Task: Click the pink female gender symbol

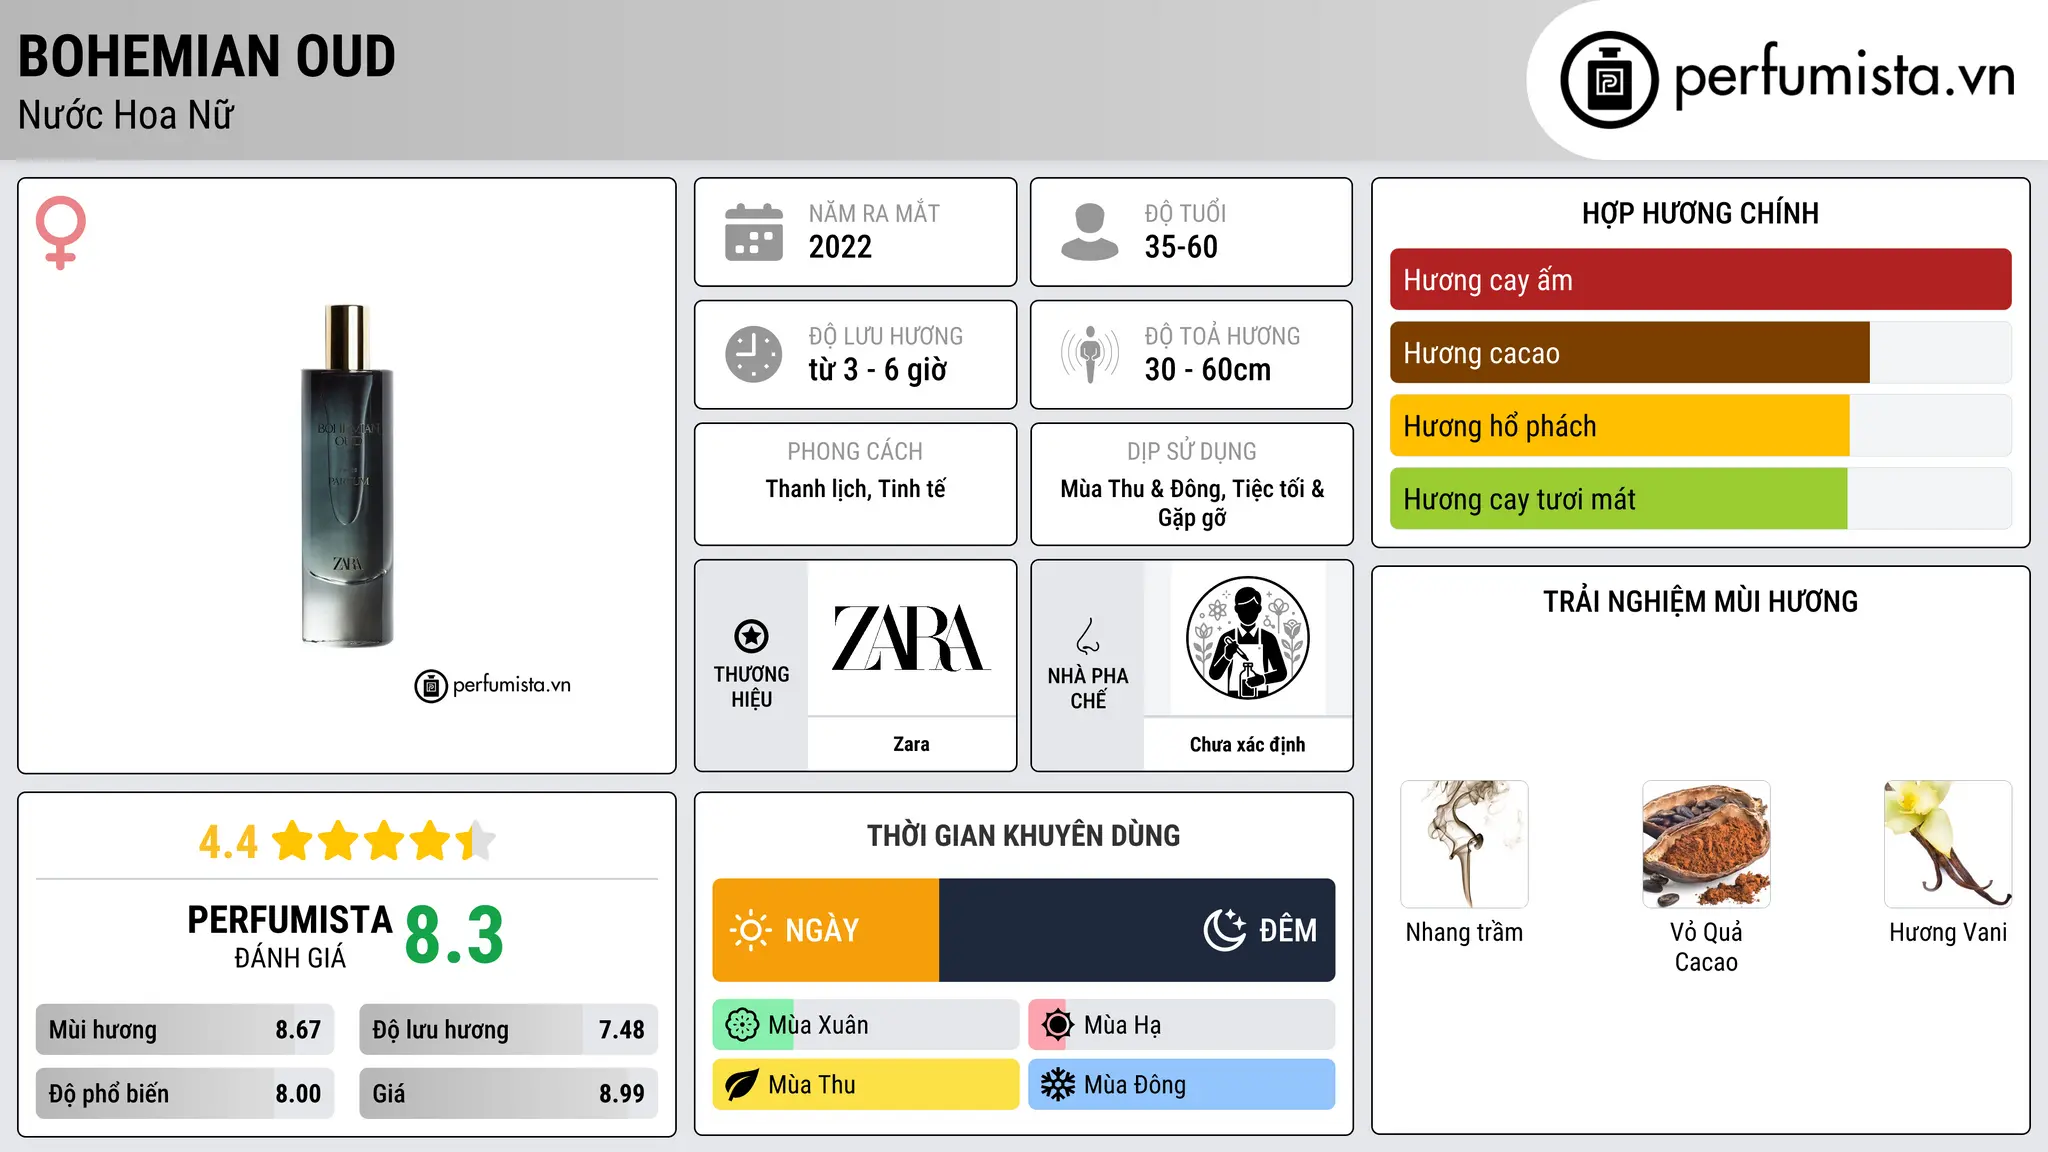Action: click(61, 232)
